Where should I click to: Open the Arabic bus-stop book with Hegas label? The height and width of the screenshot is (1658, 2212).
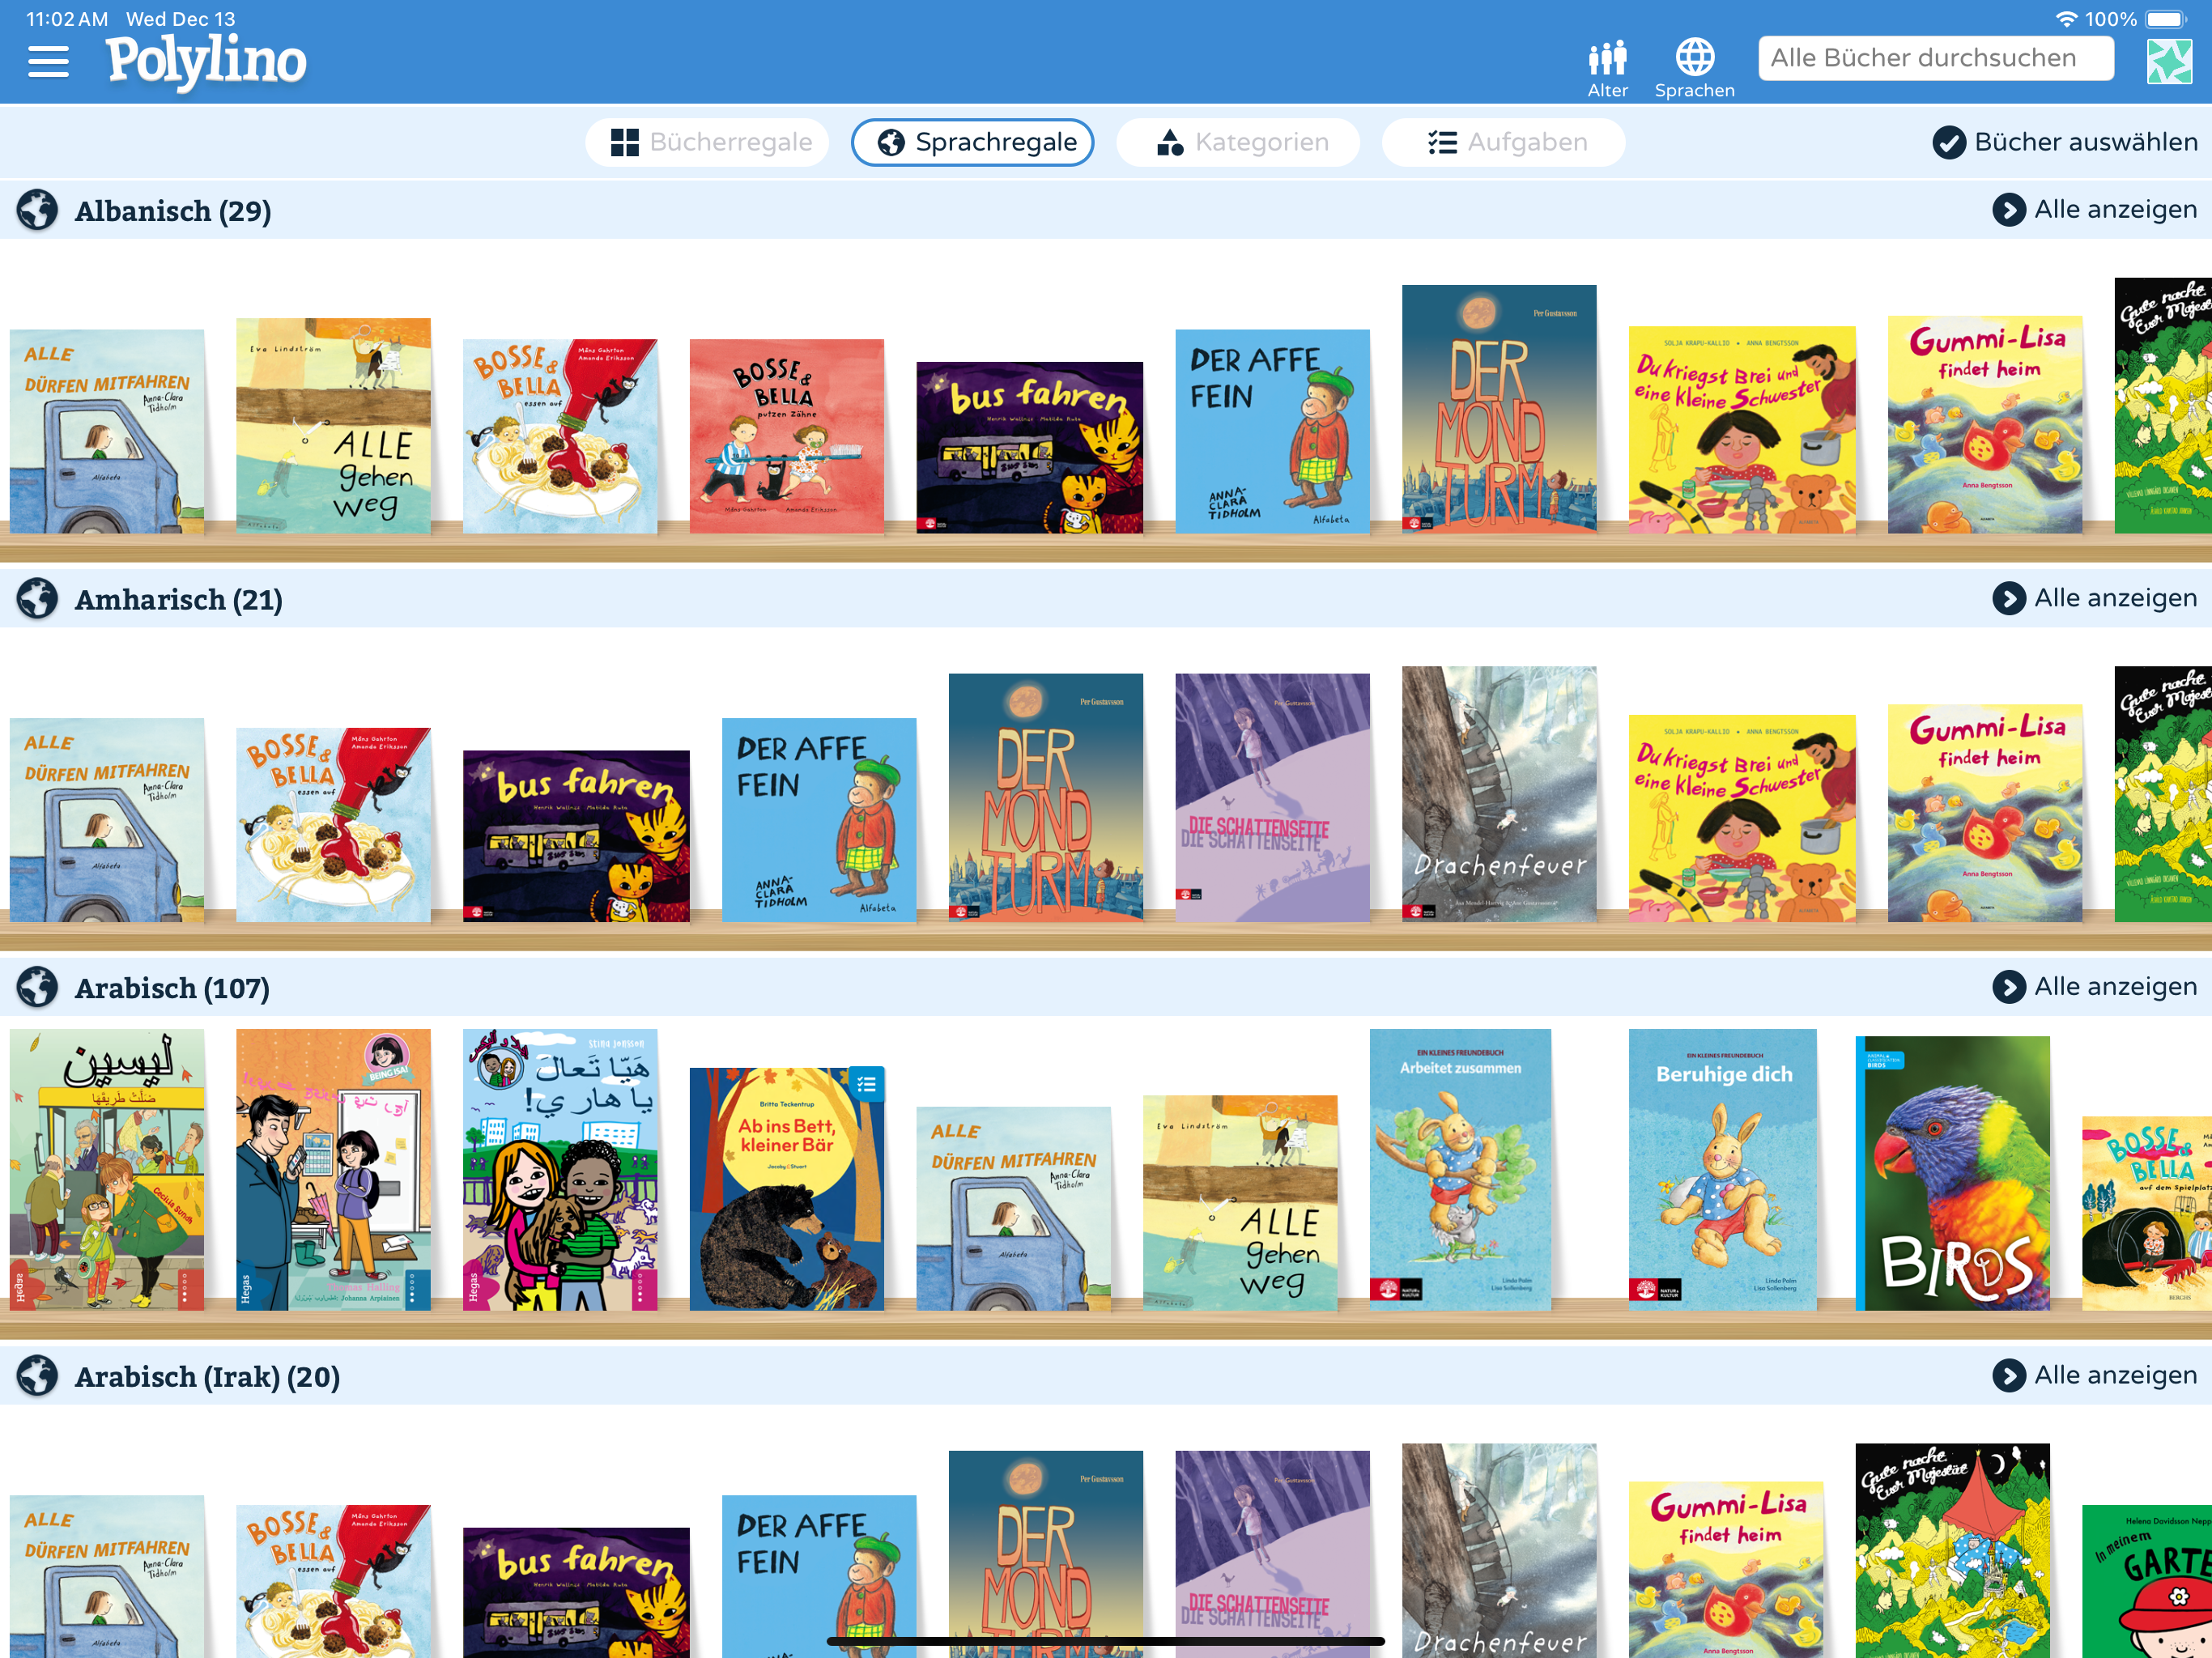pos(107,1170)
